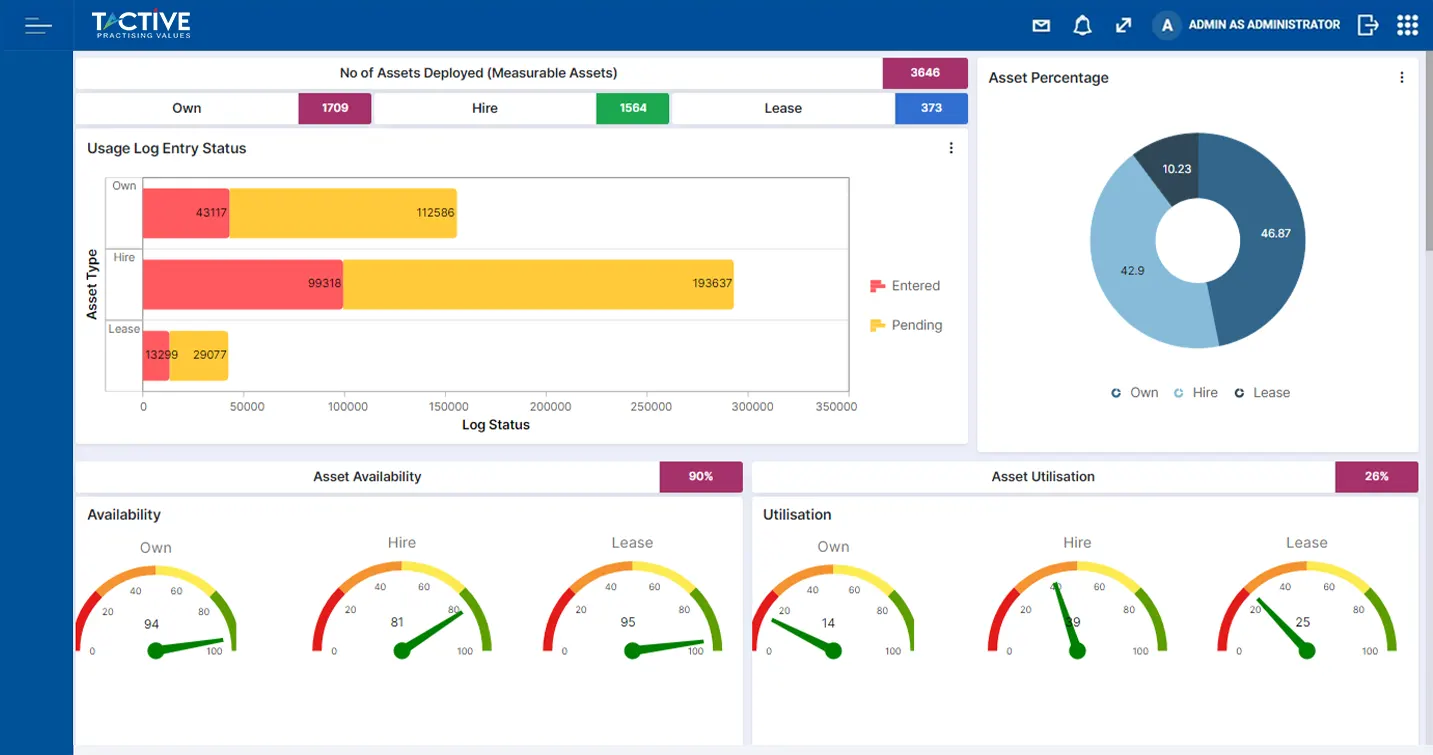Open Asset Percentage three-dot menu
This screenshot has width=1433, height=755.
1401,78
